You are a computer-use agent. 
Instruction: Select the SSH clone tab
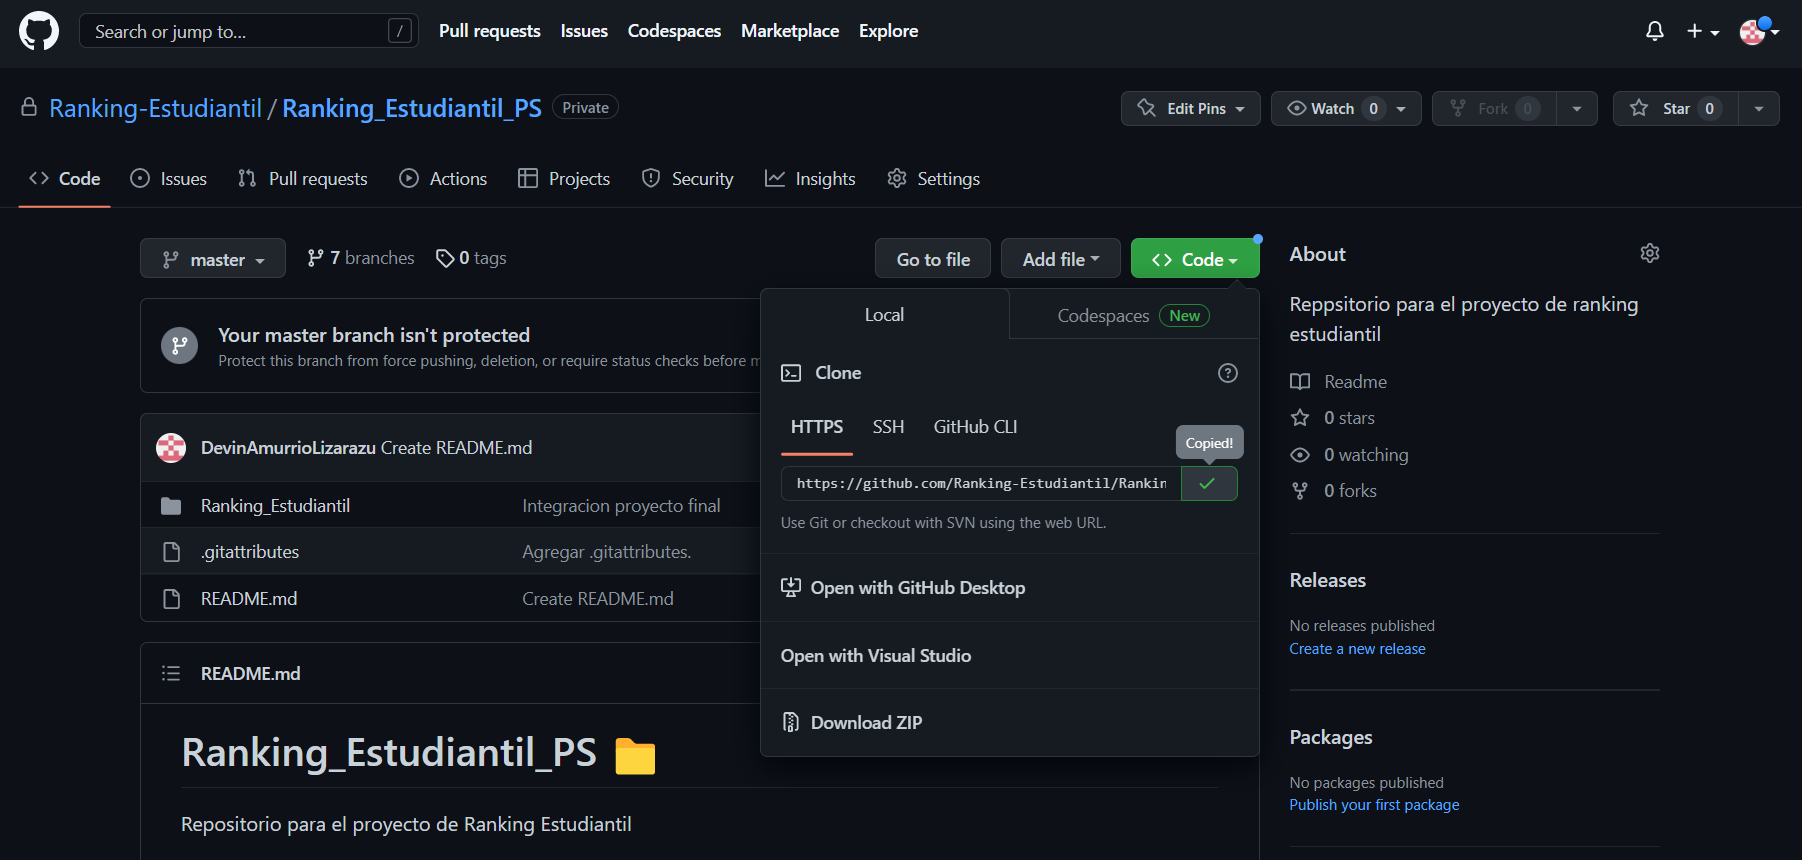tap(888, 427)
